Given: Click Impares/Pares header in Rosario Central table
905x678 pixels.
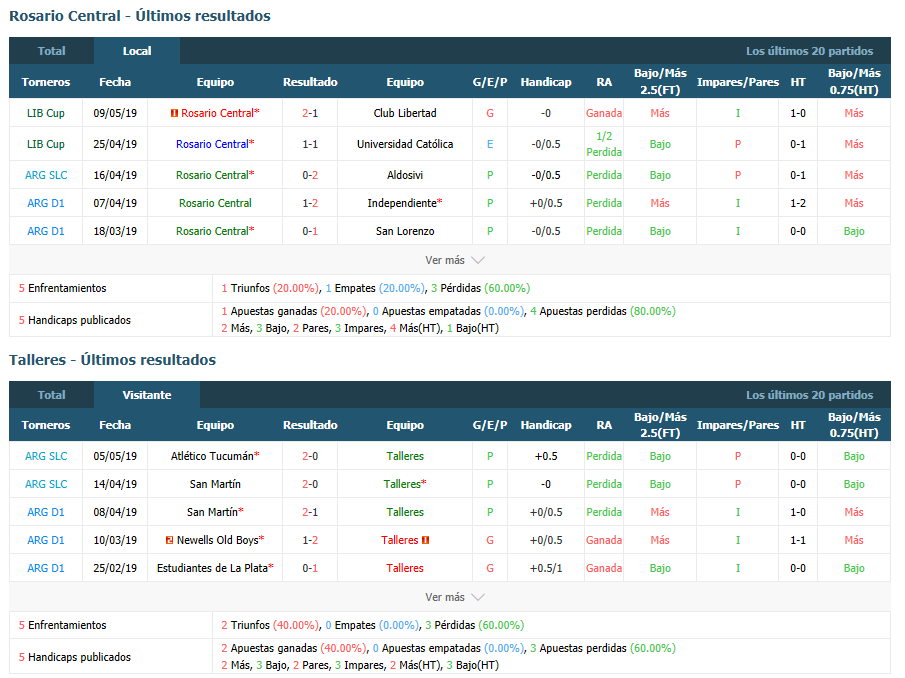Looking at the screenshot, I should tap(738, 82).
